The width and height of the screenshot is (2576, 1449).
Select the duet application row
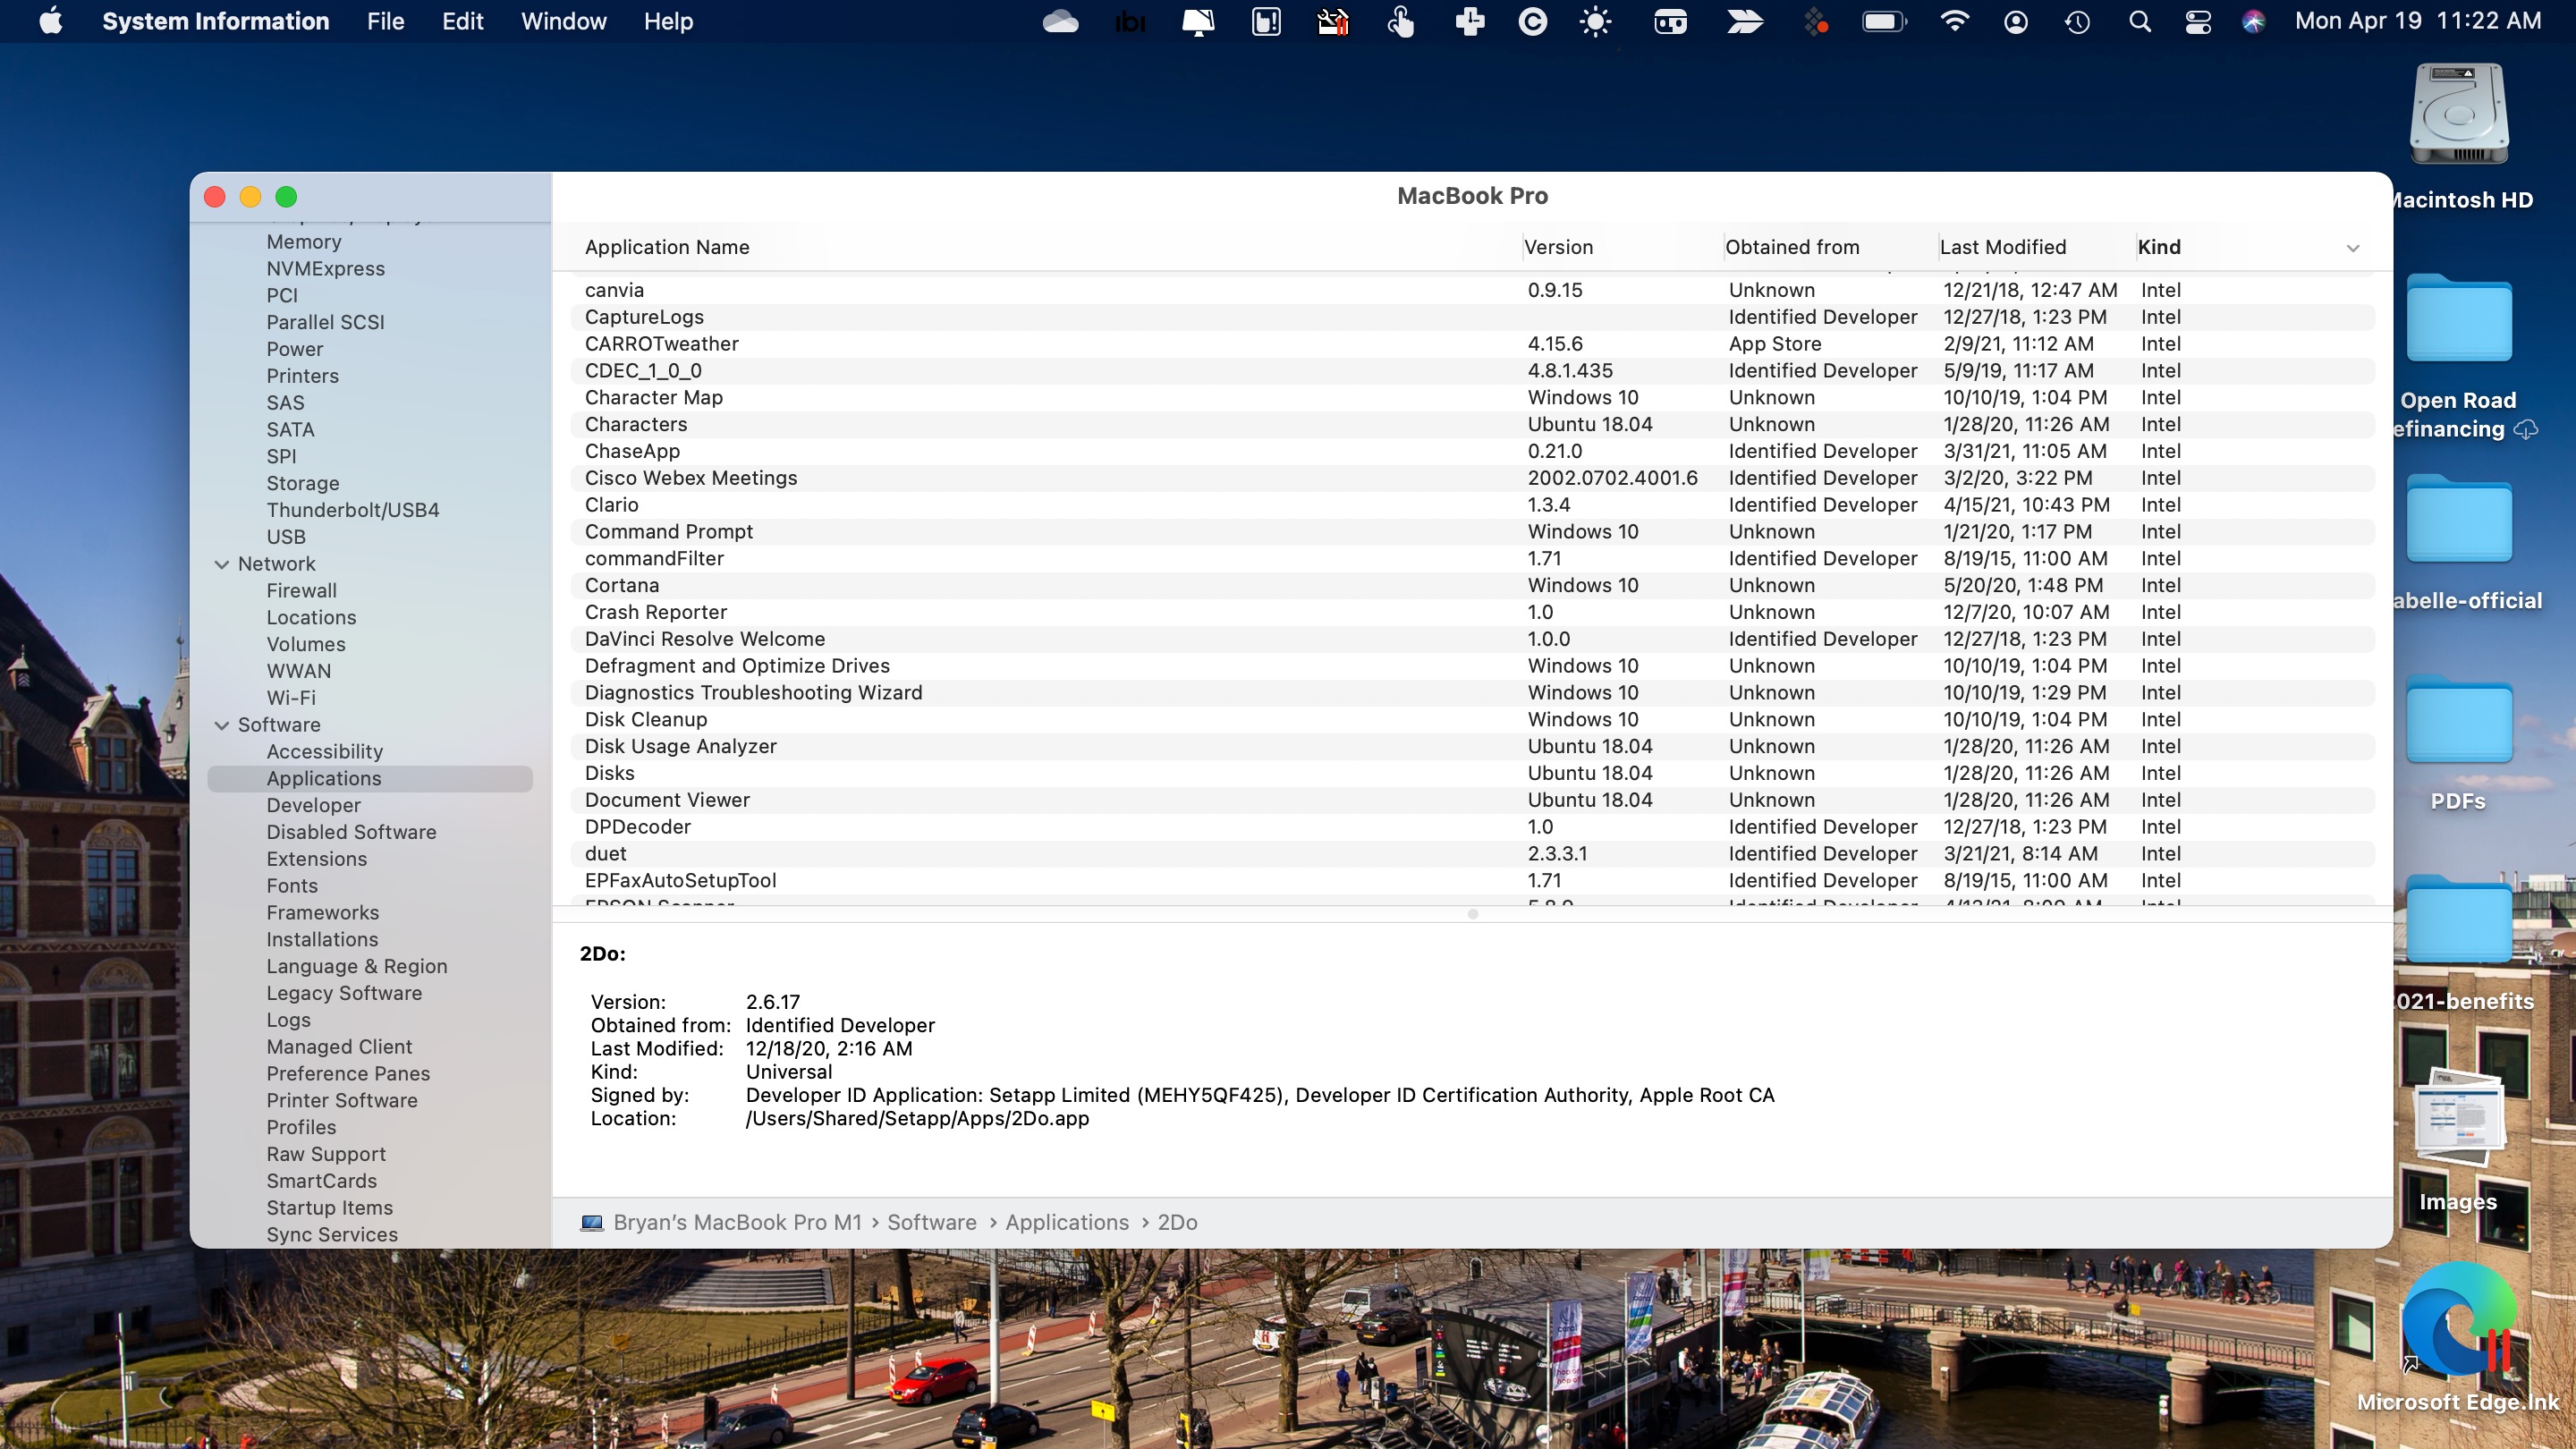(x=1472, y=854)
